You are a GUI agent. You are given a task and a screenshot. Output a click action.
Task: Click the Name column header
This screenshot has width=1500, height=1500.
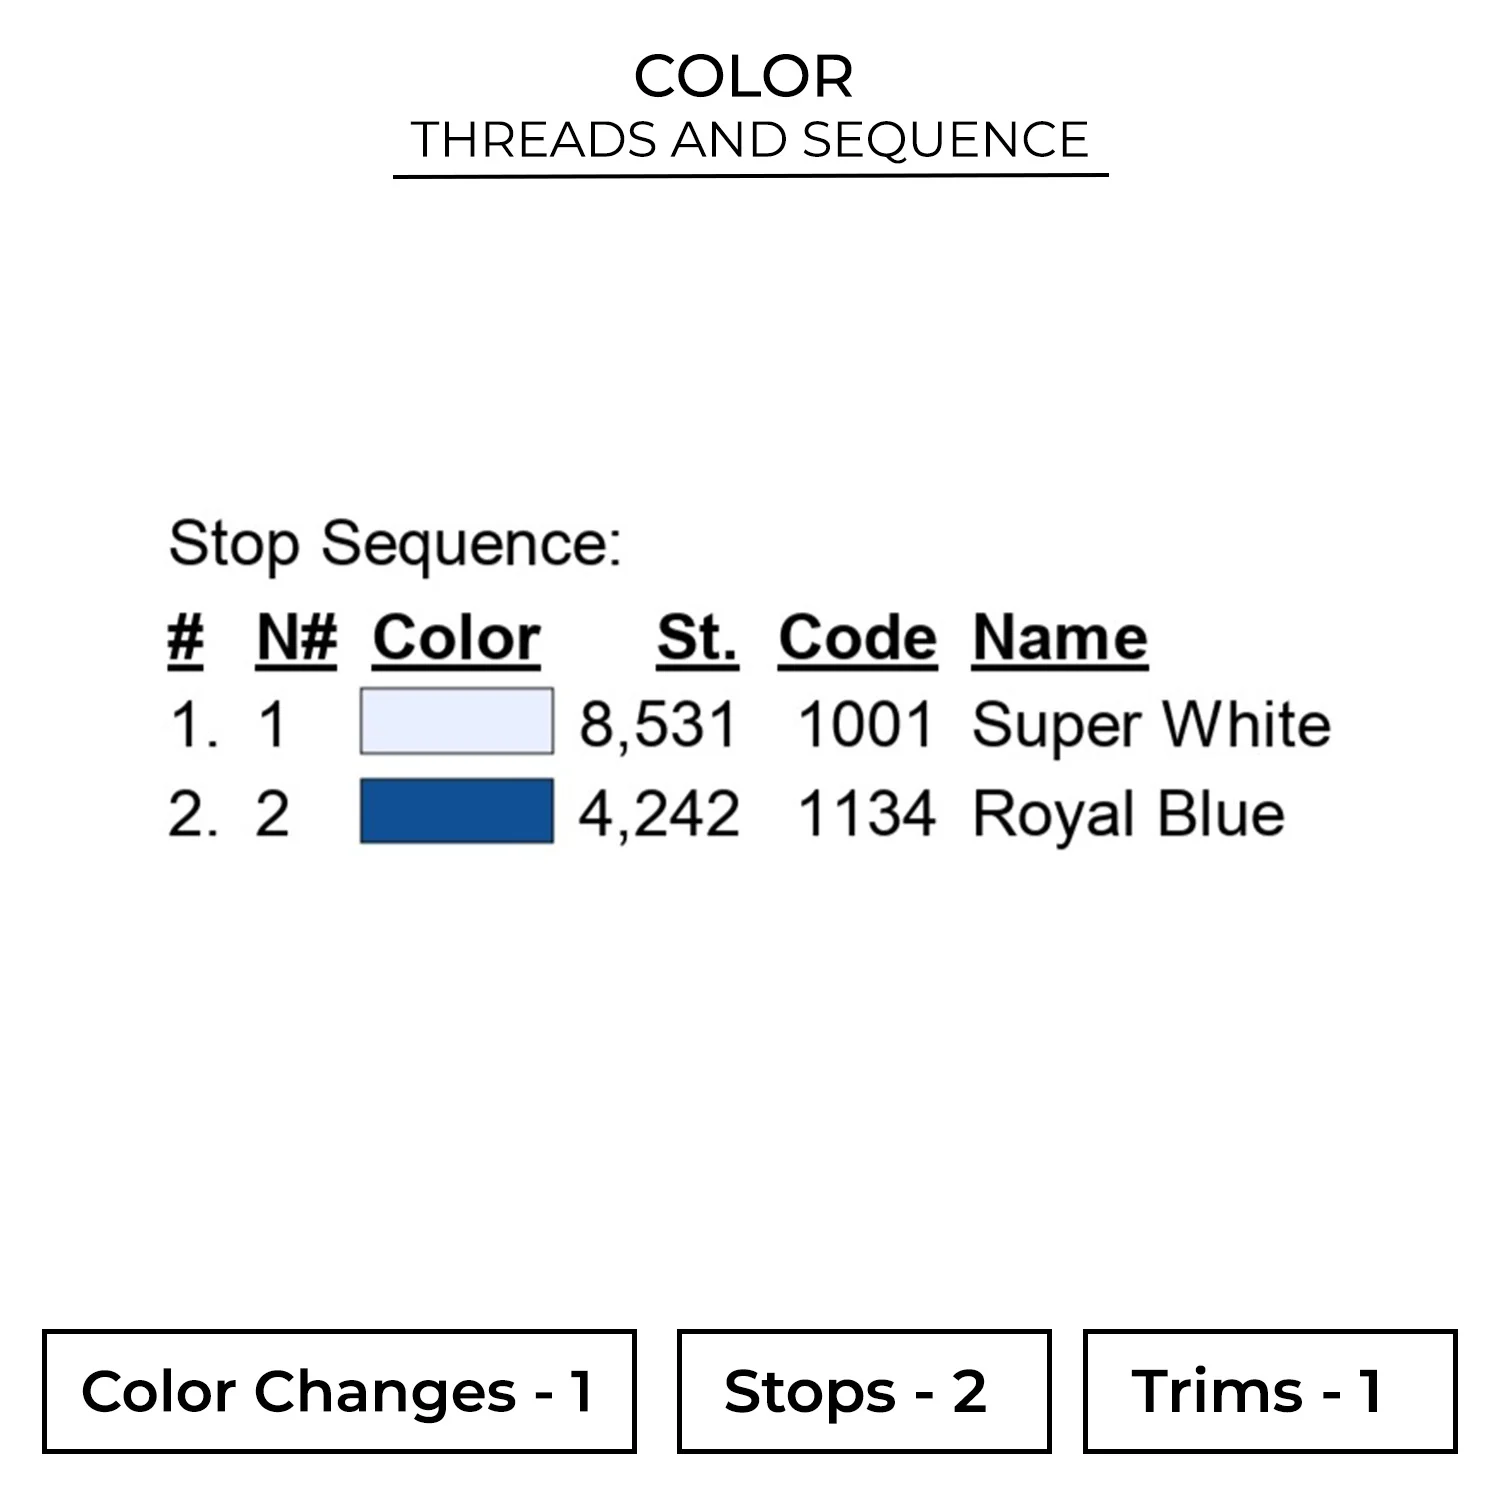(x=1060, y=637)
